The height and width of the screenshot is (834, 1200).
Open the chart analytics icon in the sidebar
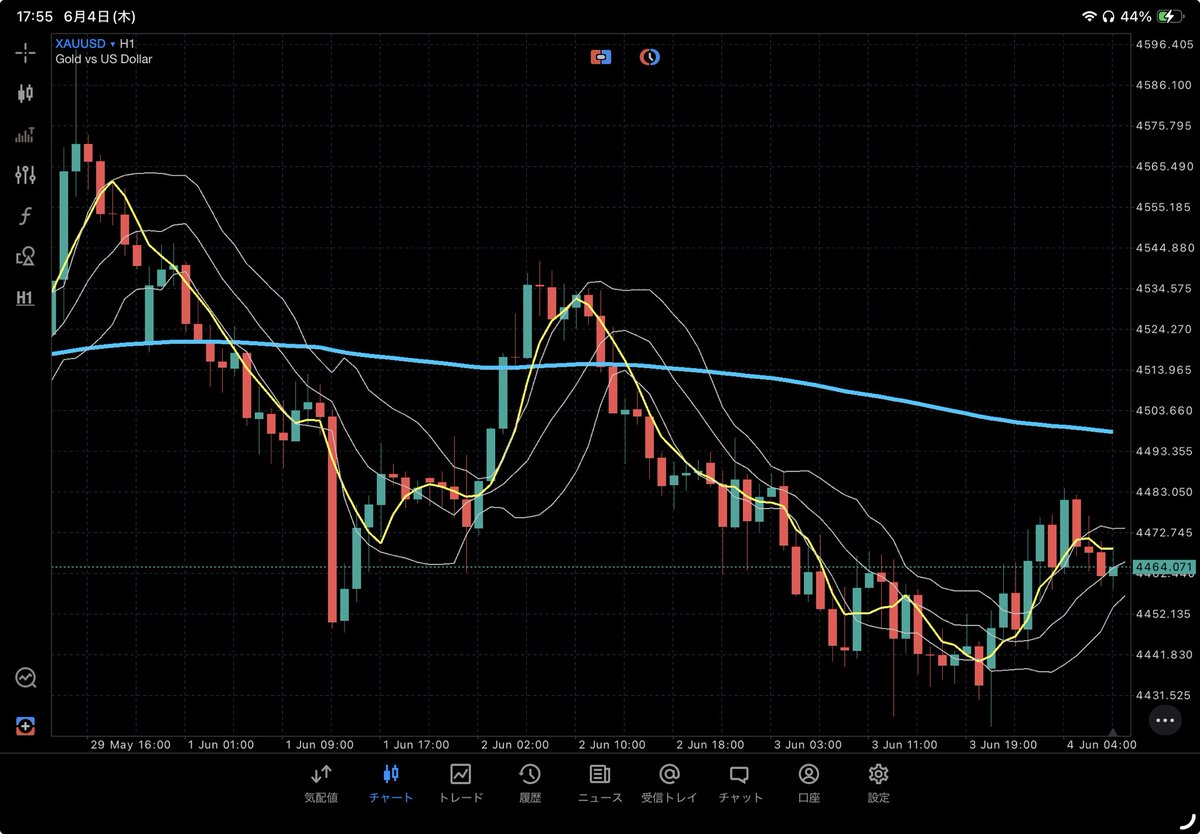click(25, 678)
